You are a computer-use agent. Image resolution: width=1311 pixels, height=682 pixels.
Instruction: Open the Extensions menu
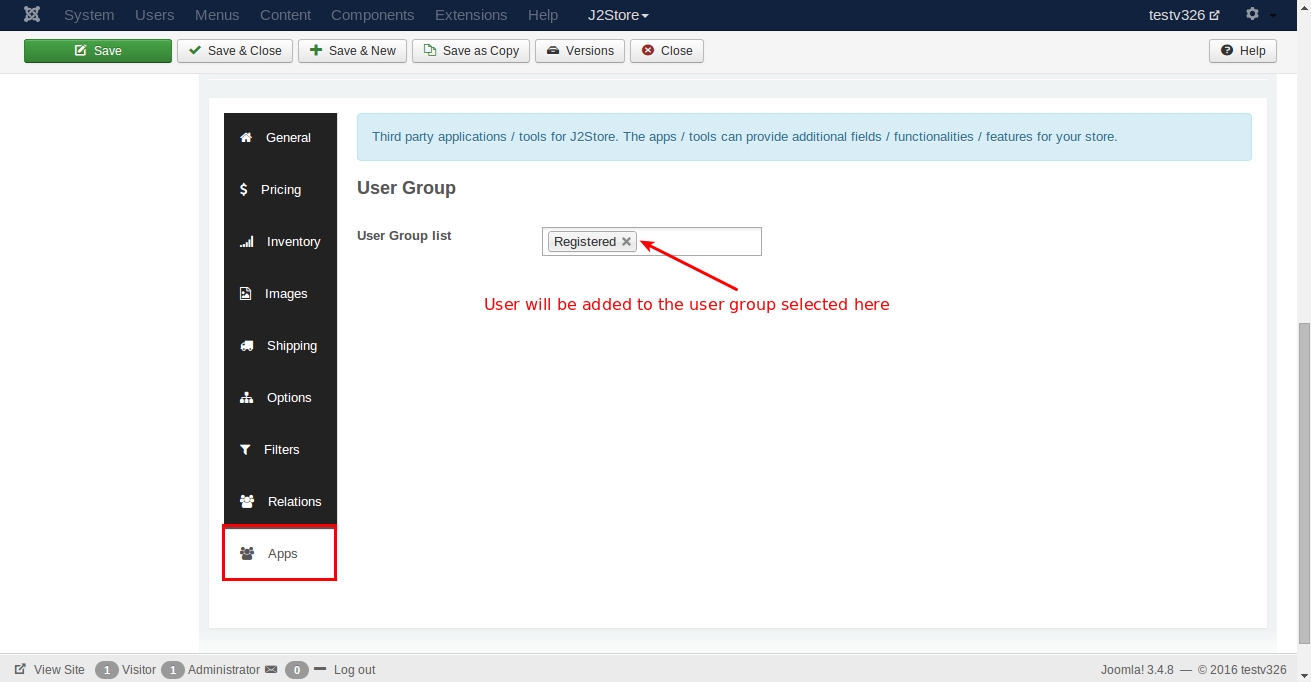tap(470, 15)
